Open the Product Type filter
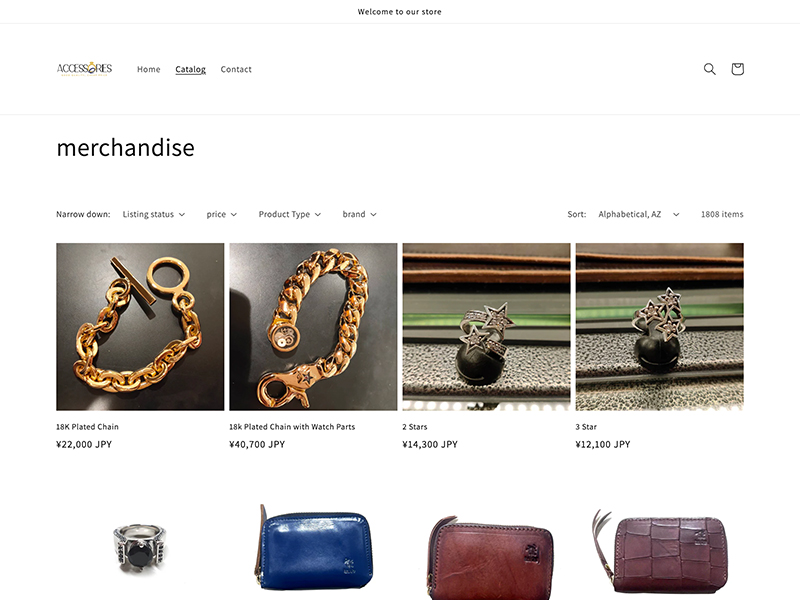The height and width of the screenshot is (600, 800). [x=289, y=214]
